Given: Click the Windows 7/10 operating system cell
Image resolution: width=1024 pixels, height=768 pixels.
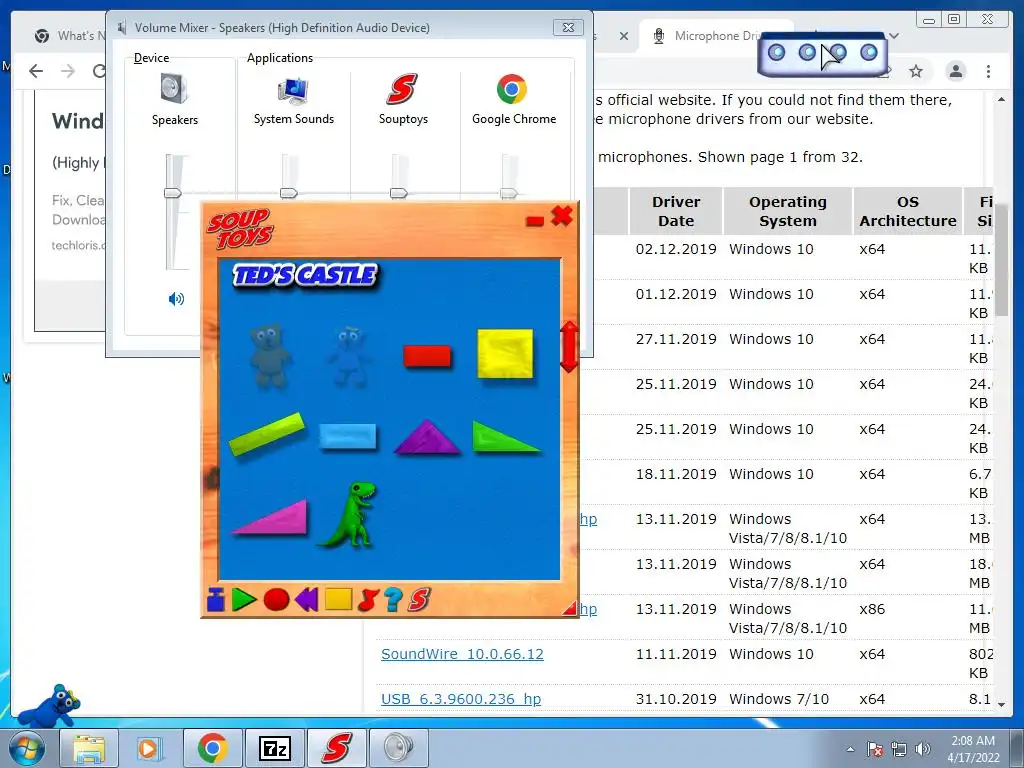Looking at the screenshot, I should 778,699.
